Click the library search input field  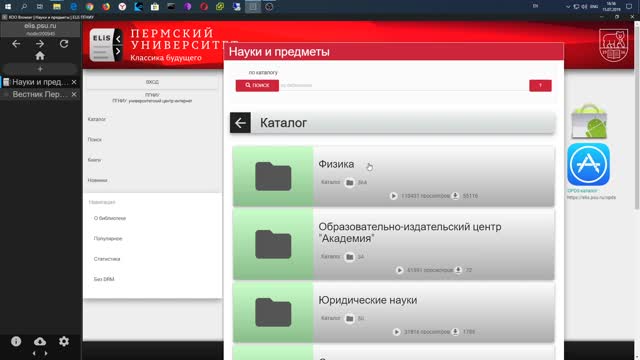coord(404,85)
